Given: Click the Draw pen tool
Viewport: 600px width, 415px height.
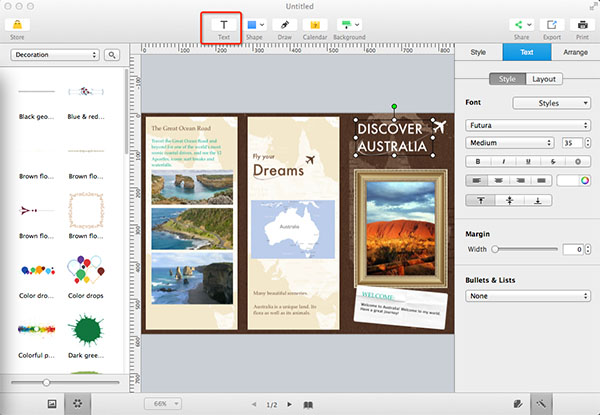Looking at the screenshot, I should pos(285,24).
